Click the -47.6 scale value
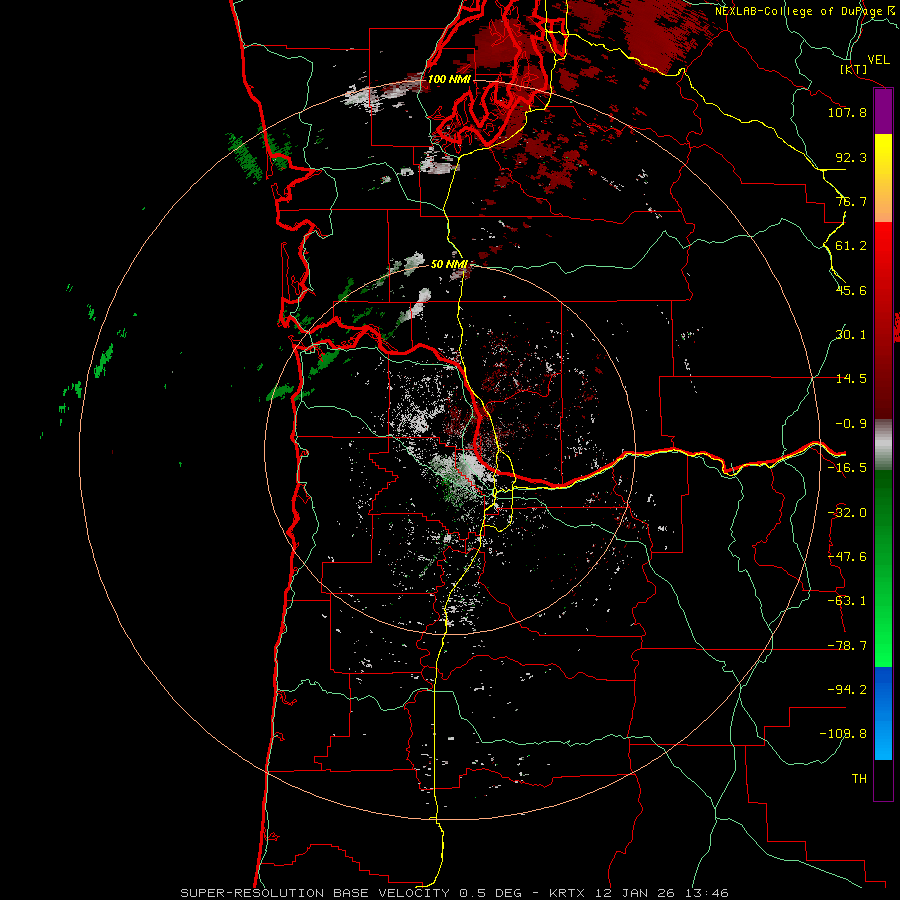900x900 pixels. click(x=847, y=557)
